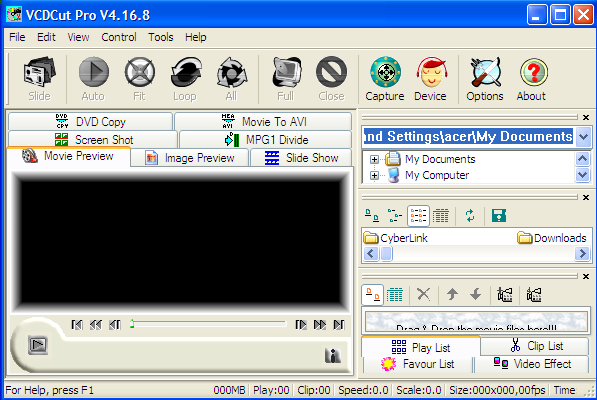
Task: Close the file browser panel
Action: 586,197
